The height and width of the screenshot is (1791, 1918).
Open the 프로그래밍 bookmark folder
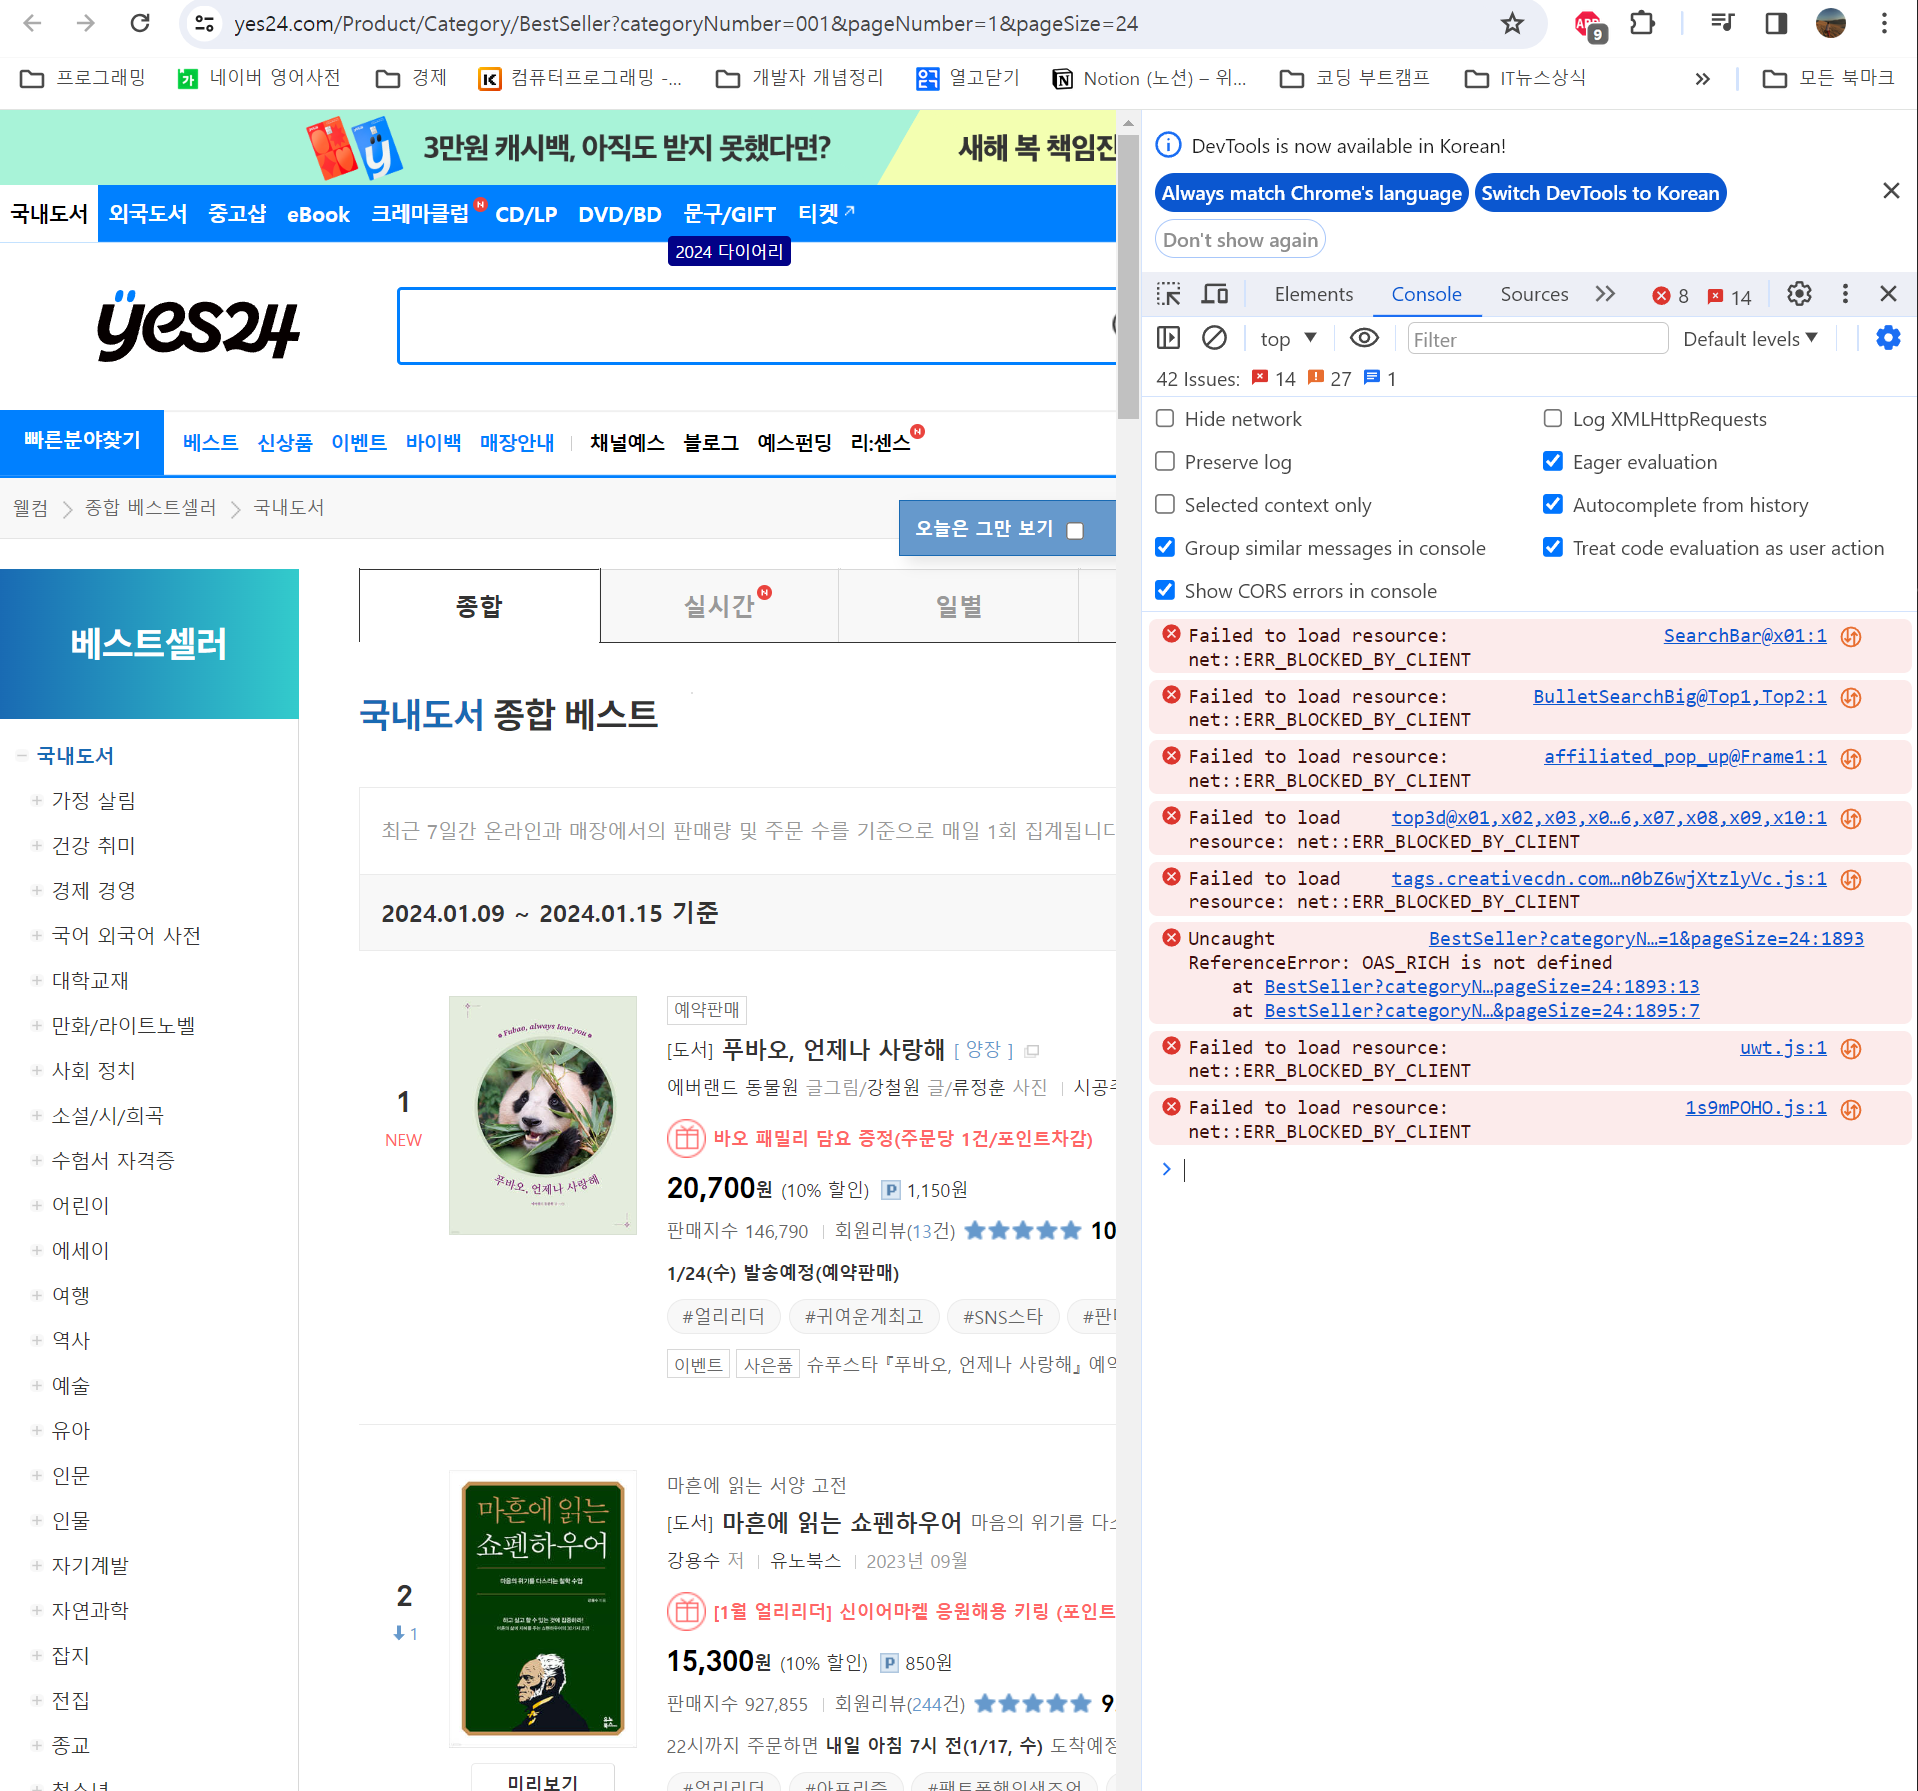point(83,78)
